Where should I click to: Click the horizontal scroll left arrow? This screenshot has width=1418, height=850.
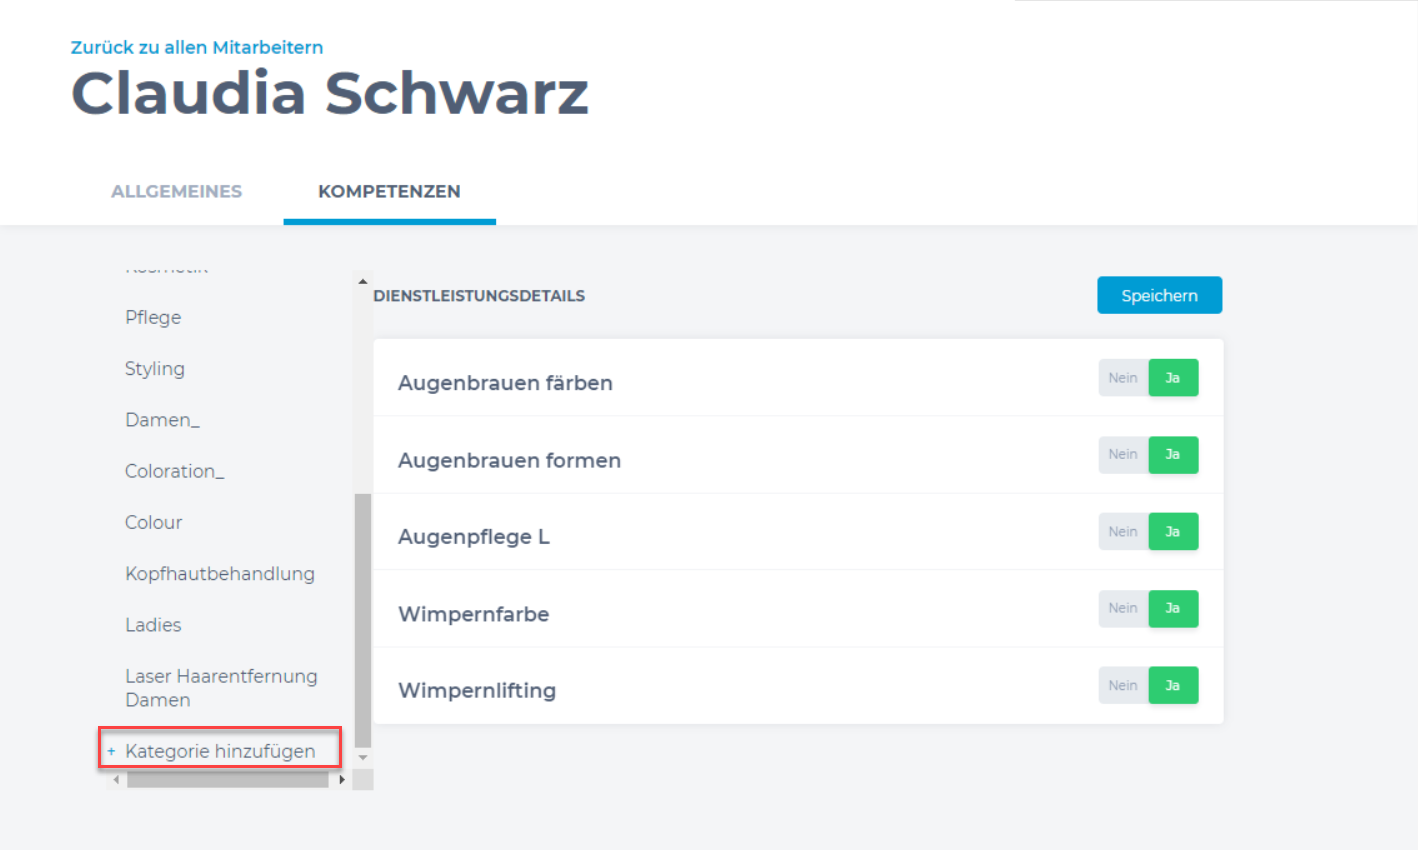tap(116, 780)
